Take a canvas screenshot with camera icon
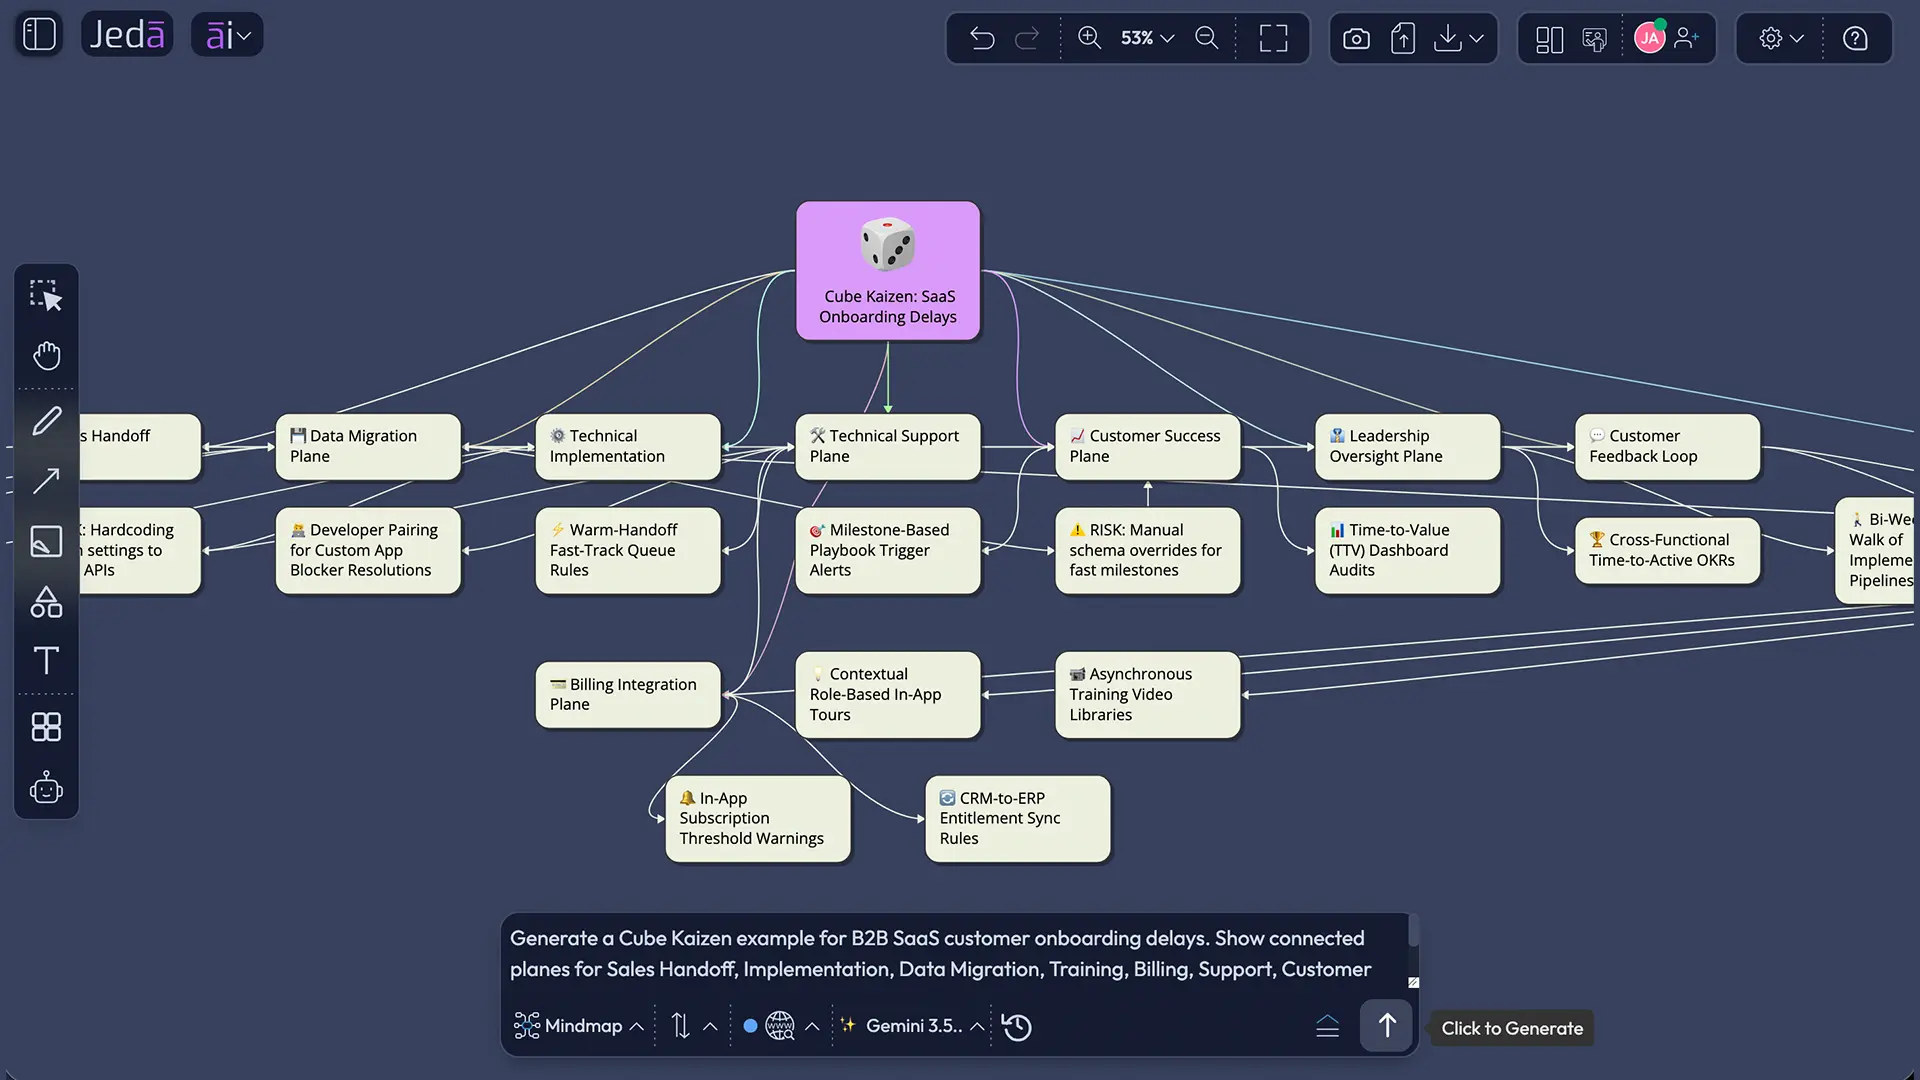This screenshot has width=1920, height=1080. pos(1356,38)
